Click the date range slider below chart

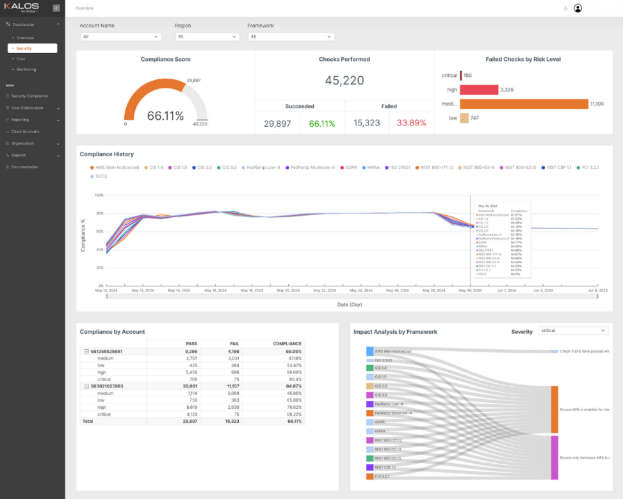[x=352, y=296]
